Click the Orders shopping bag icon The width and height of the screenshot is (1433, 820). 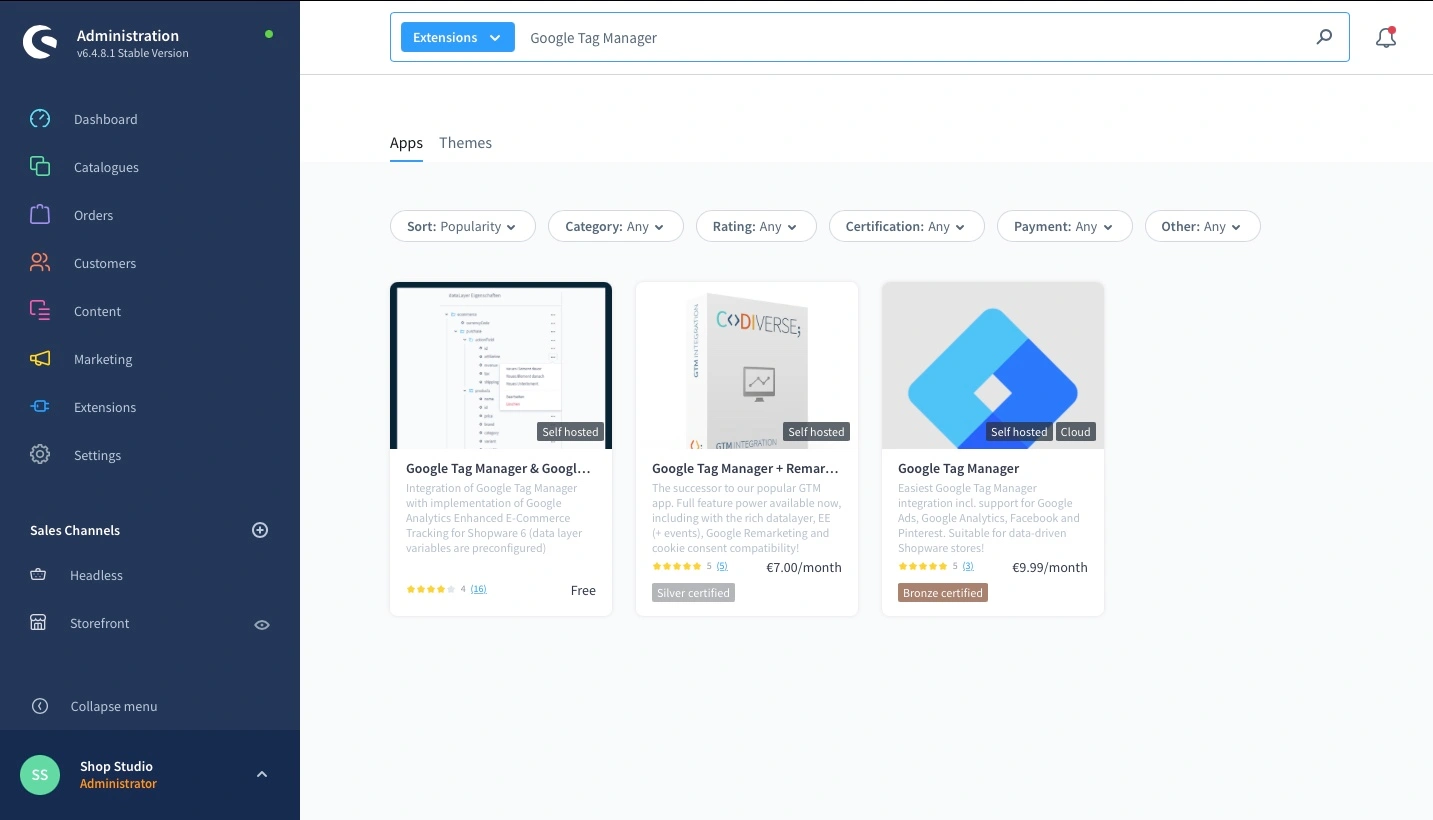click(40, 215)
